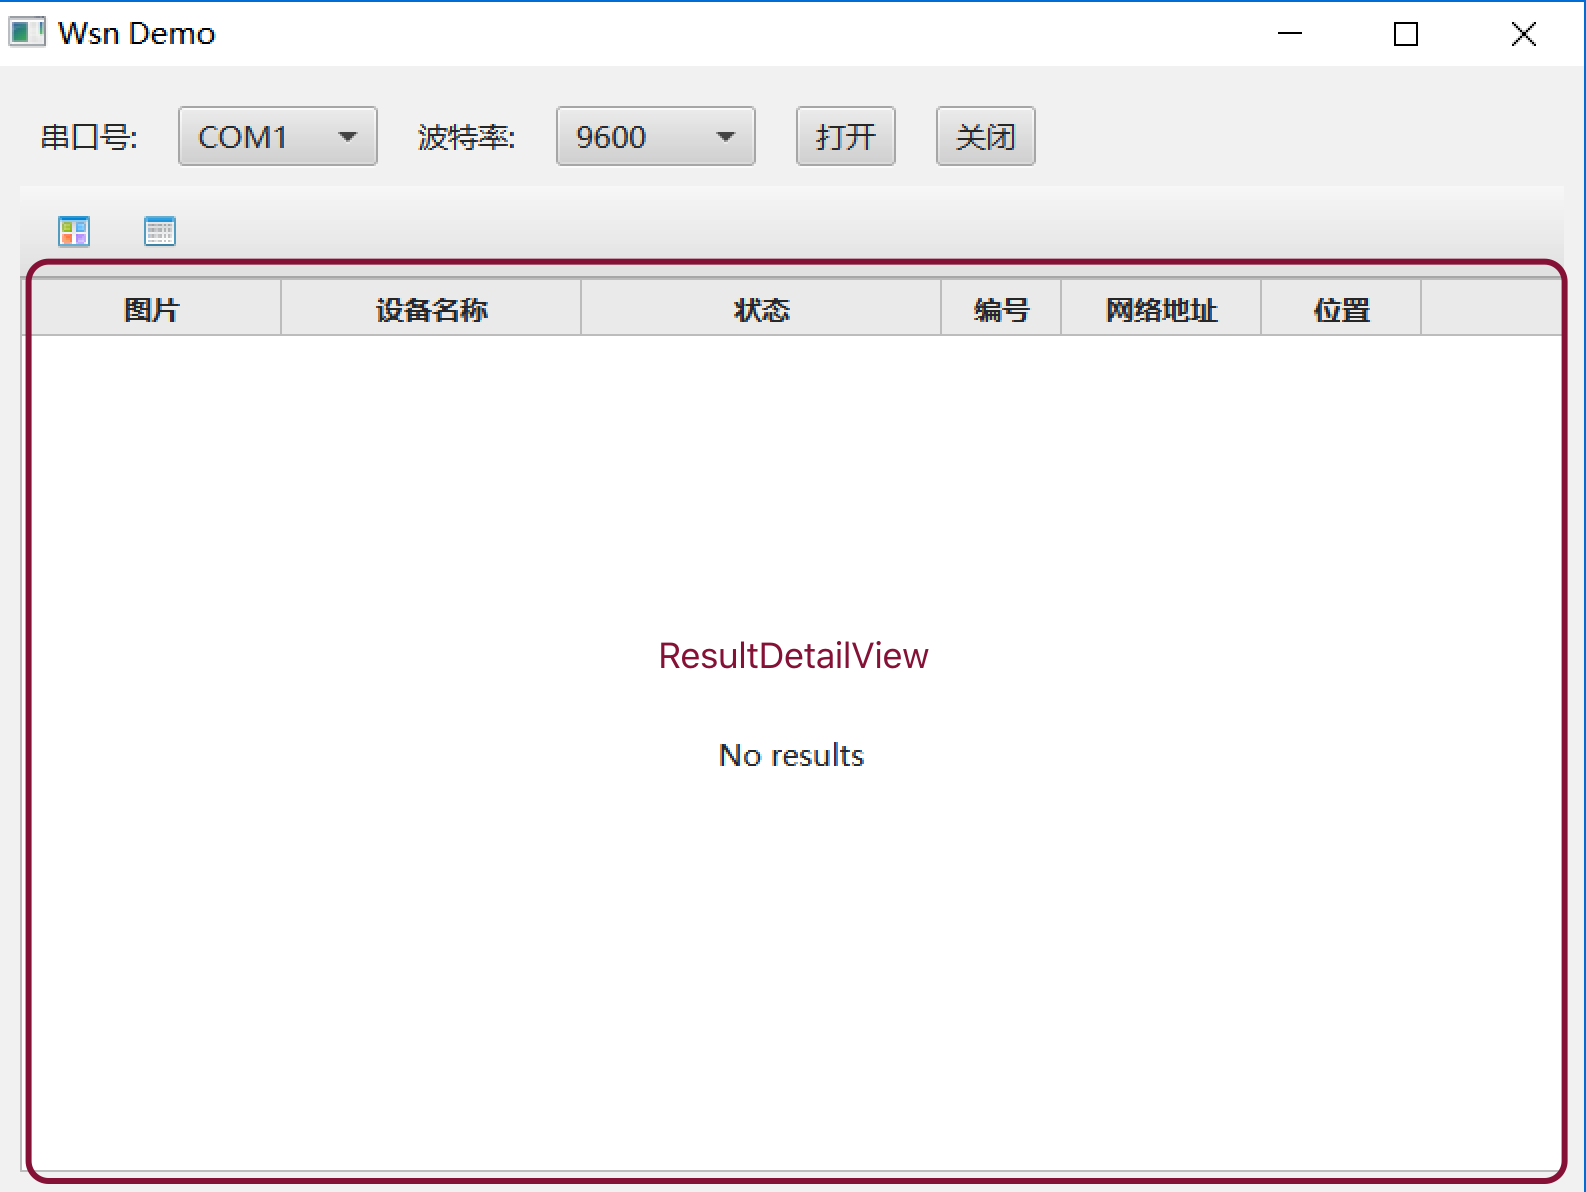Image resolution: width=1586 pixels, height=1192 pixels.
Task: Close the Wsn Demo window
Action: coord(1523,34)
